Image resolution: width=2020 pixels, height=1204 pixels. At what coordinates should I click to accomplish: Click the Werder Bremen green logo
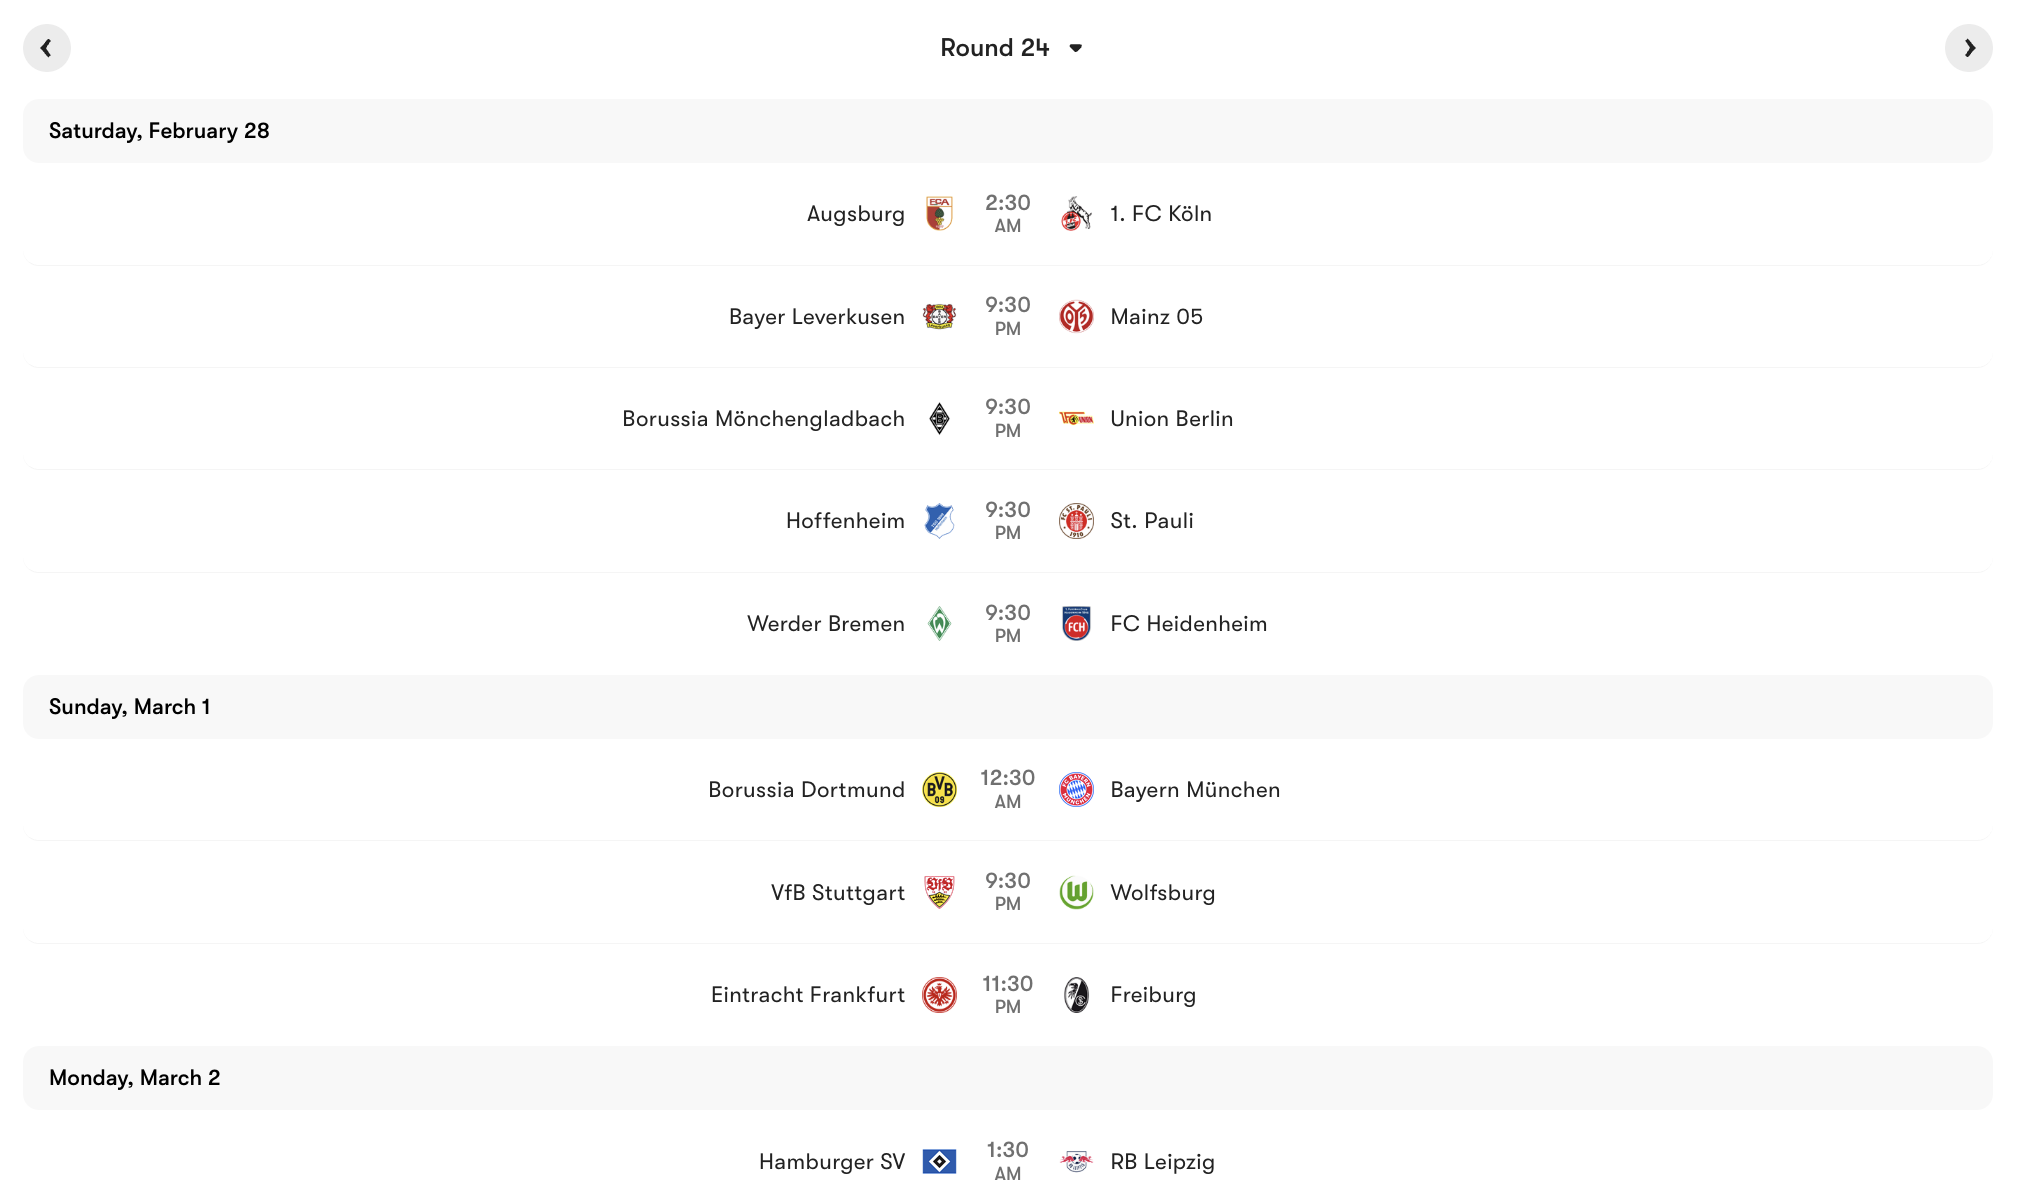click(941, 622)
